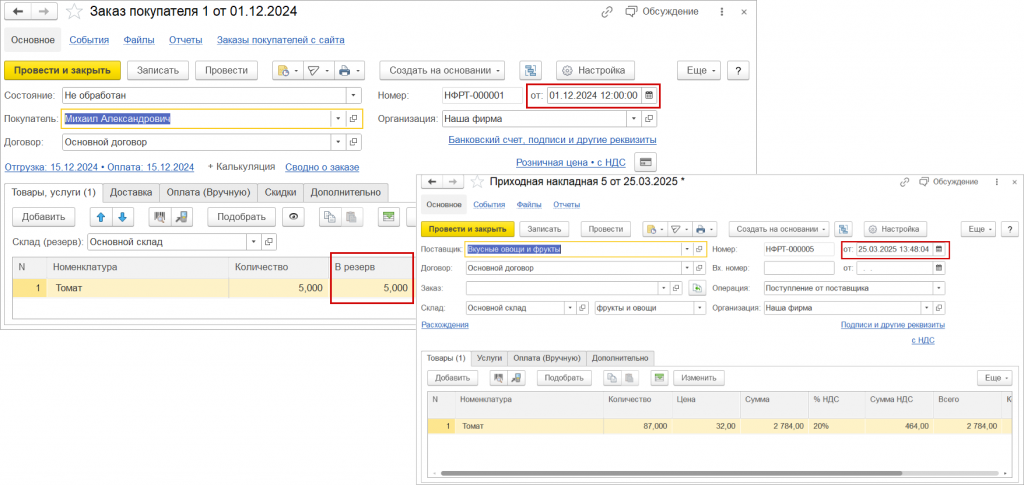Image resolution: width=1024 pixels, height=485 pixels.
Task: Open the Операция dropdown in Приходная накладная
Action: pos(939,288)
